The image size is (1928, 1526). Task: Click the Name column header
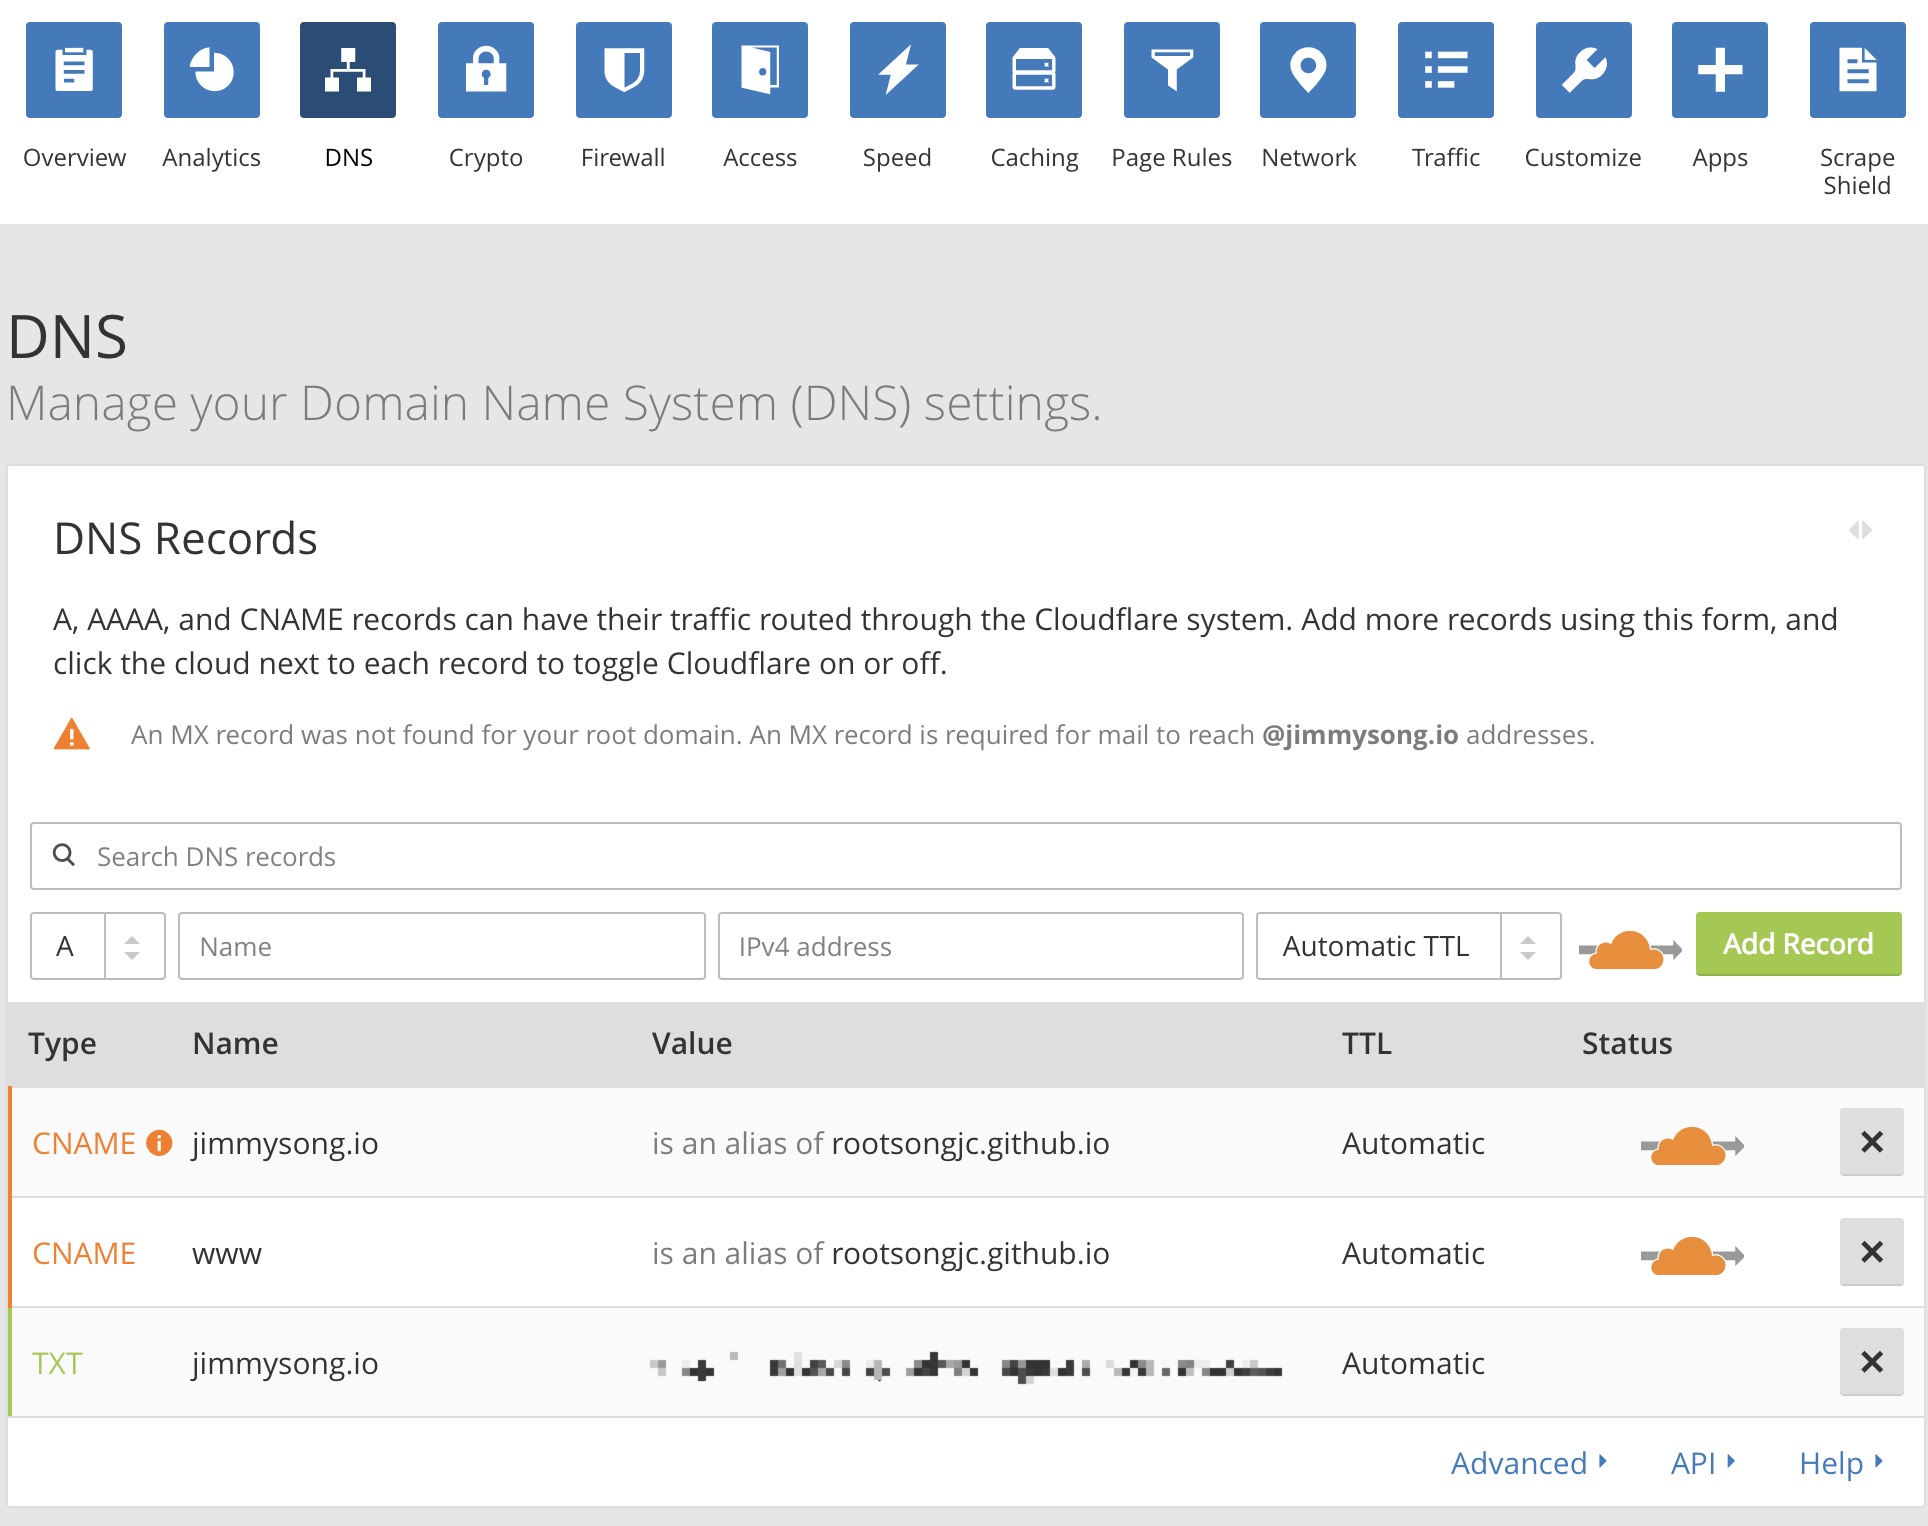(x=235, y=1043)
